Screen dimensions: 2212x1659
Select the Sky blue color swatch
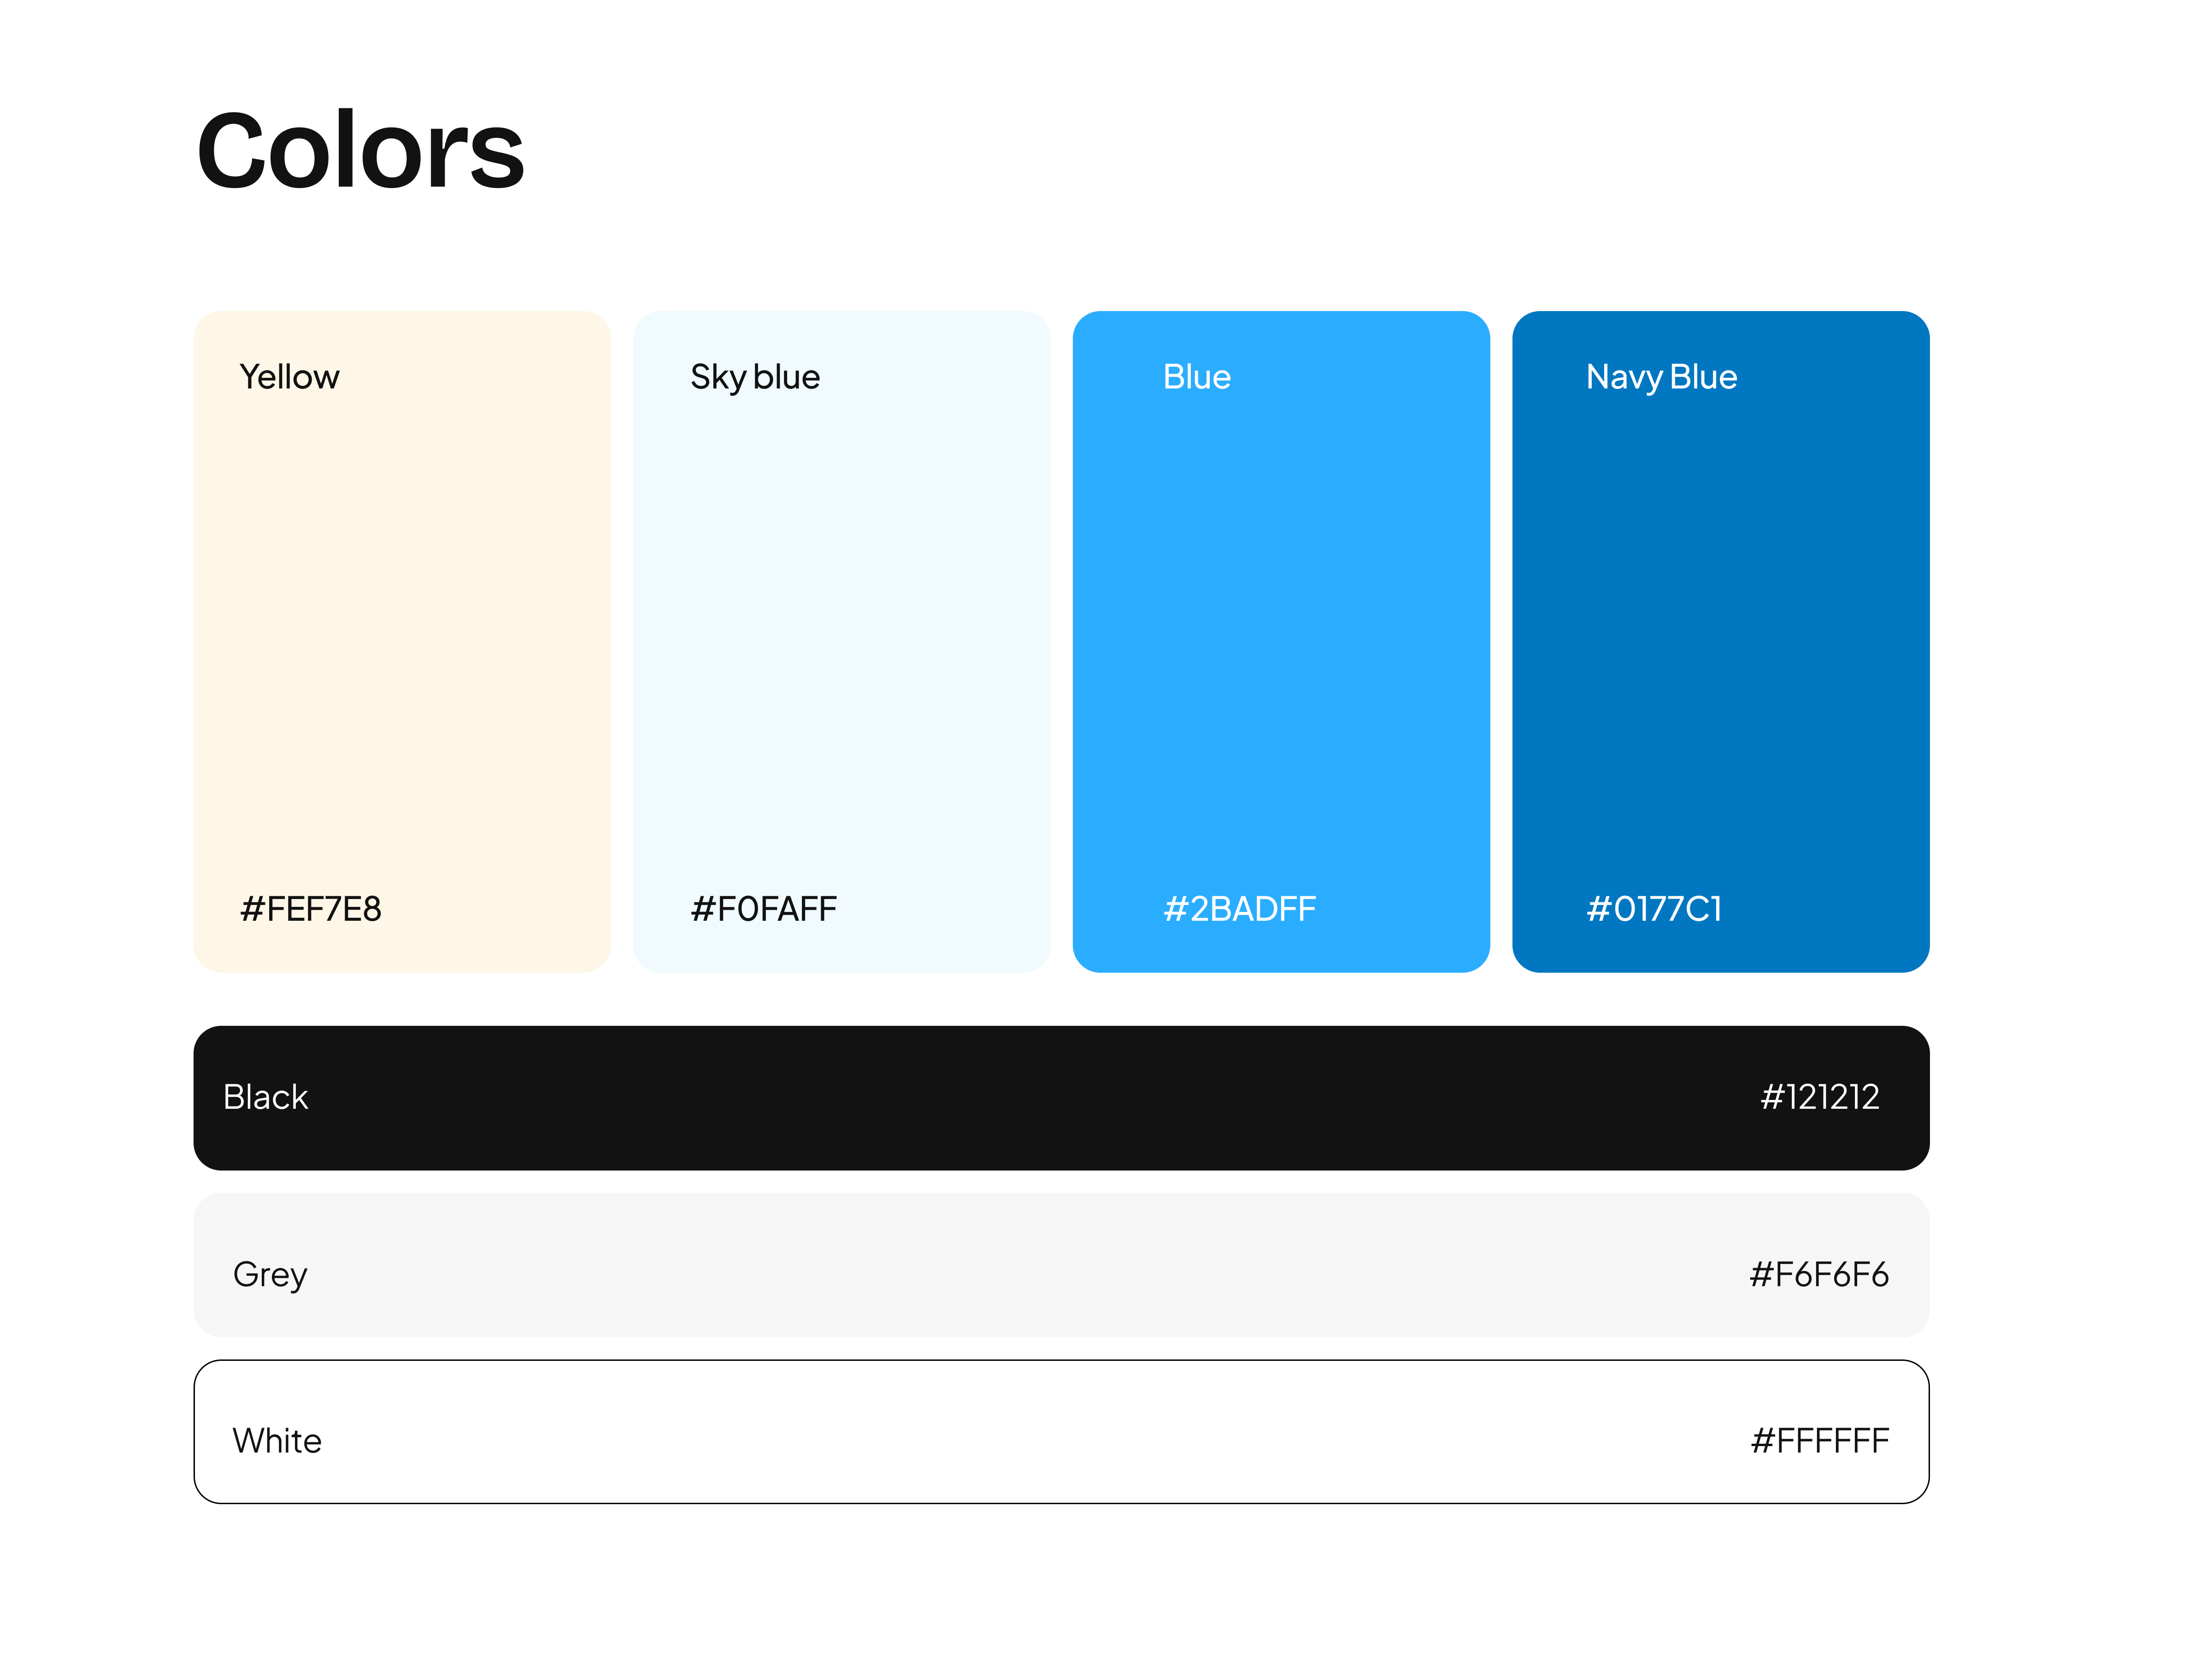[841, 640]
